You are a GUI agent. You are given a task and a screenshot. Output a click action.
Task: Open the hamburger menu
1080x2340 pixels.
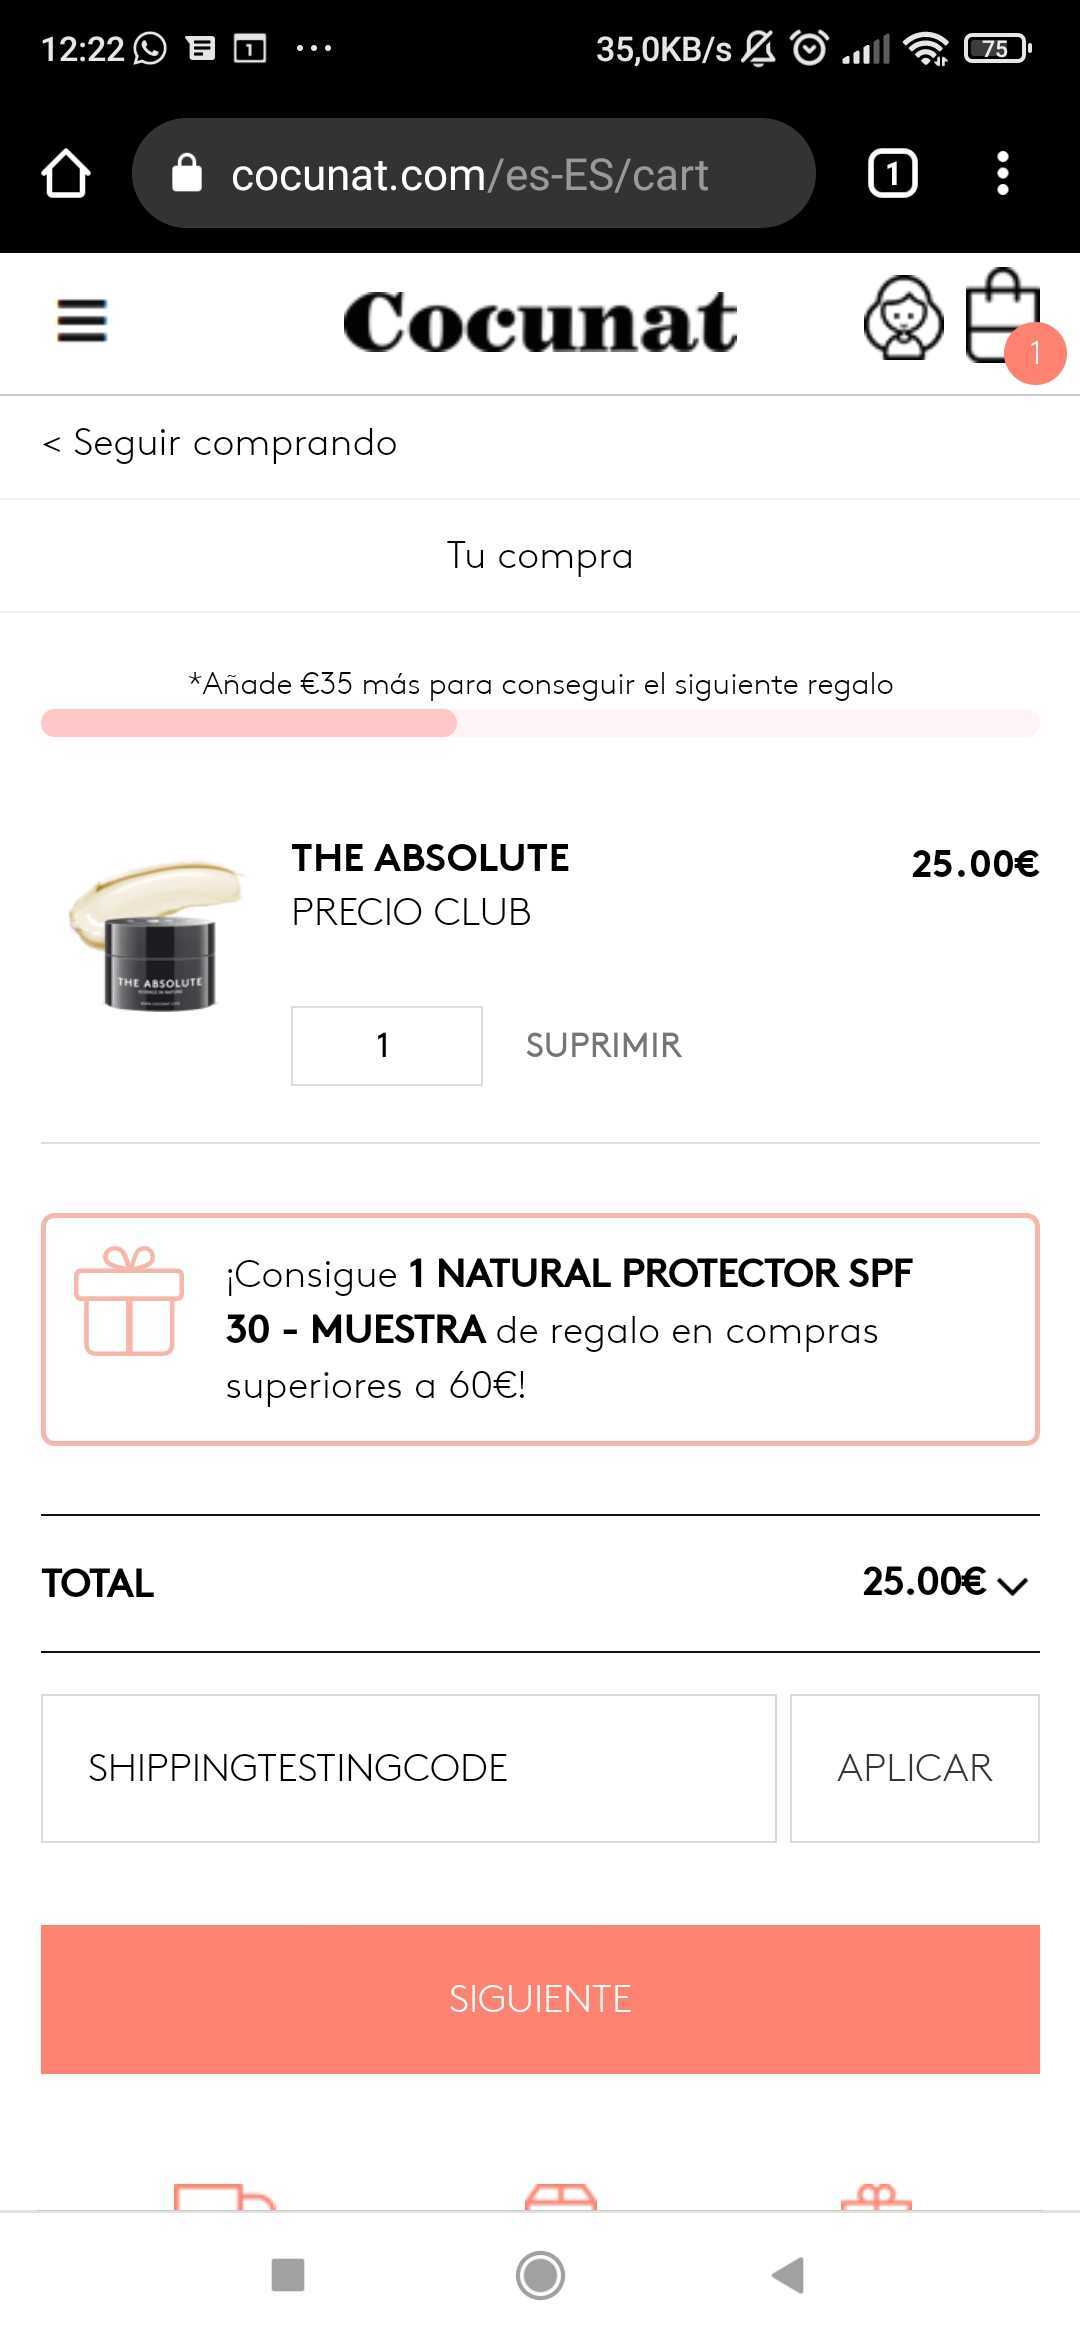point(82,322)
